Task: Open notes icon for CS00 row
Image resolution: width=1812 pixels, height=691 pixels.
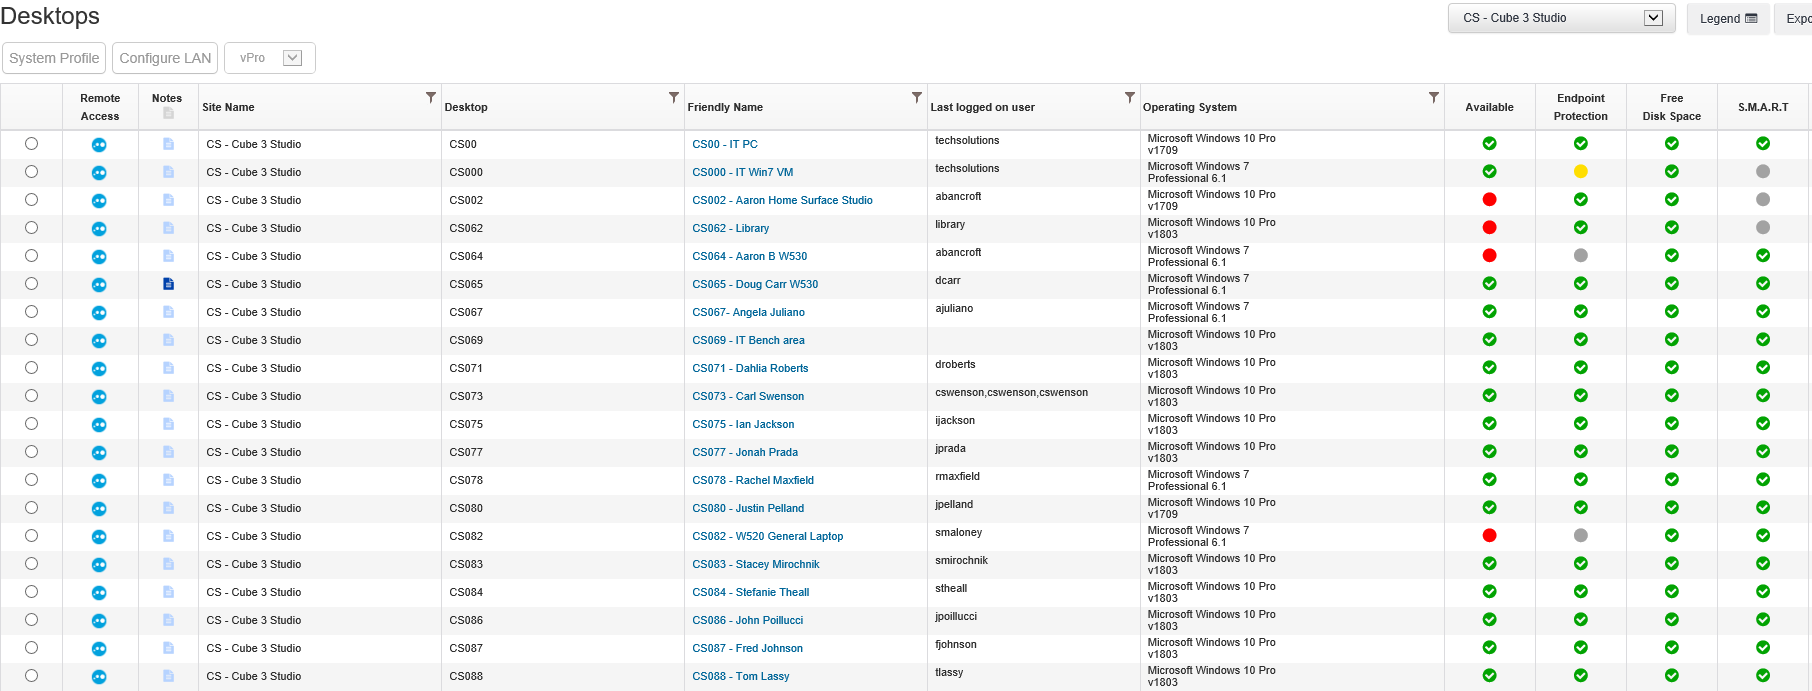Action: coord(168,144)
